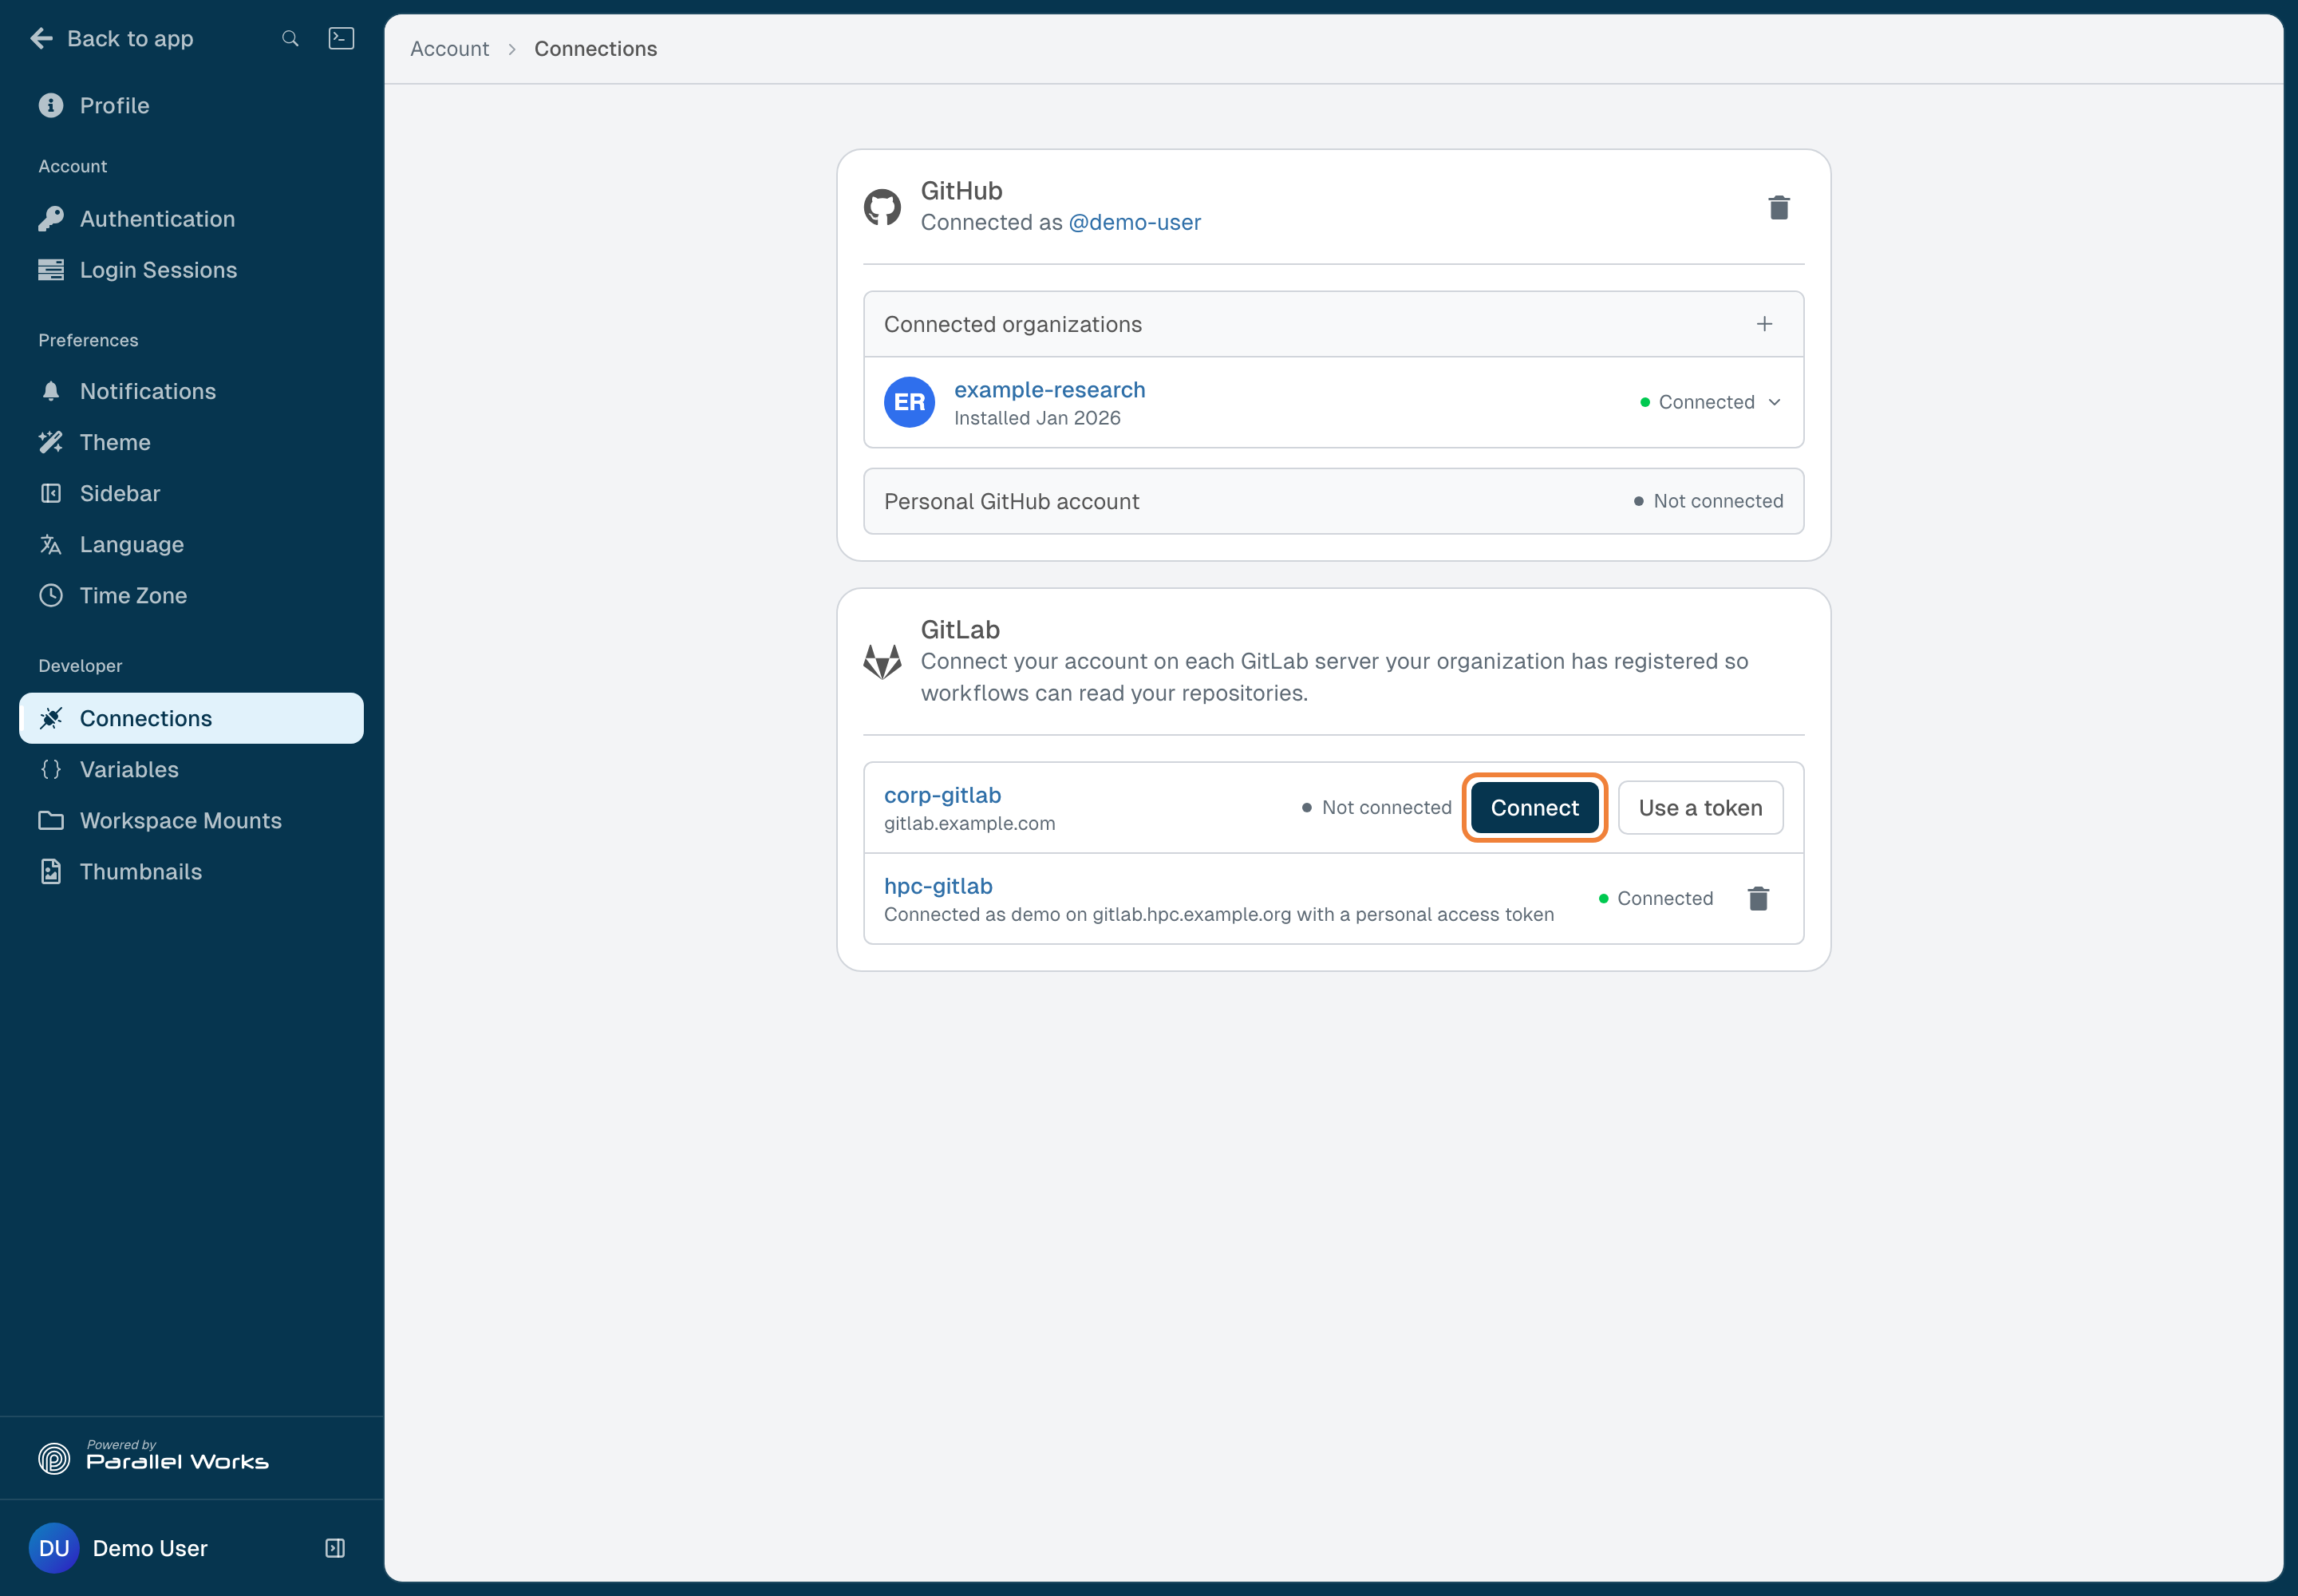Open the Workspace Mounts page
The image size is (2298, 1596).
pyautogui.click(x=191, y=820)
